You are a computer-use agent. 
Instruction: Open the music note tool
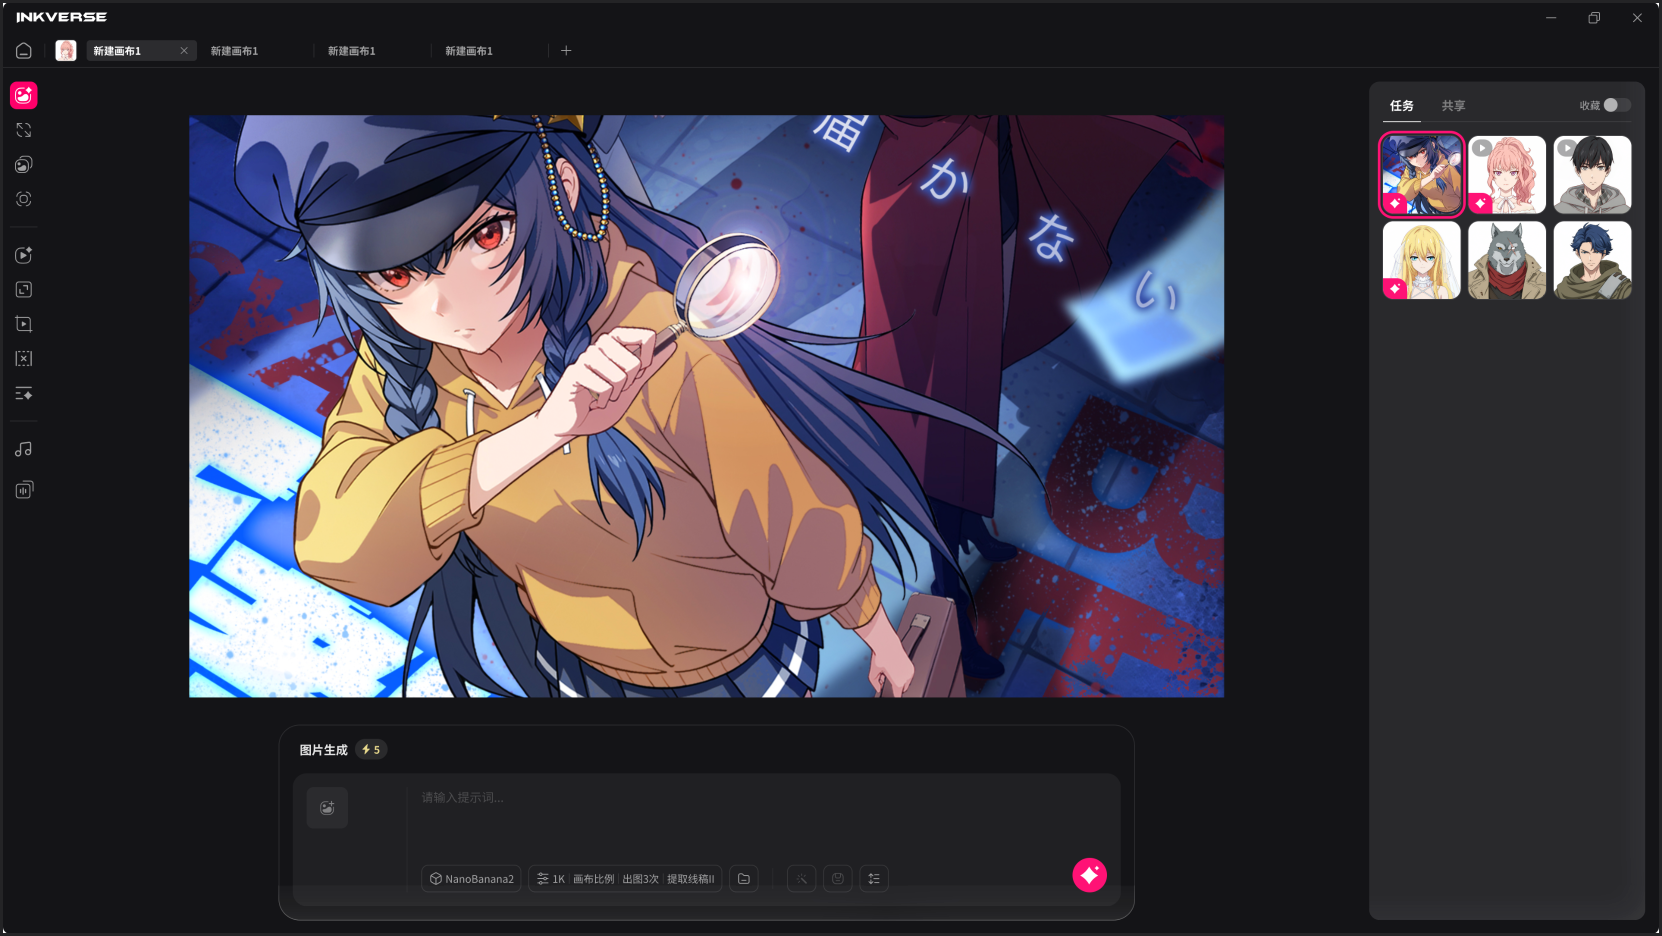coord(24,450)
